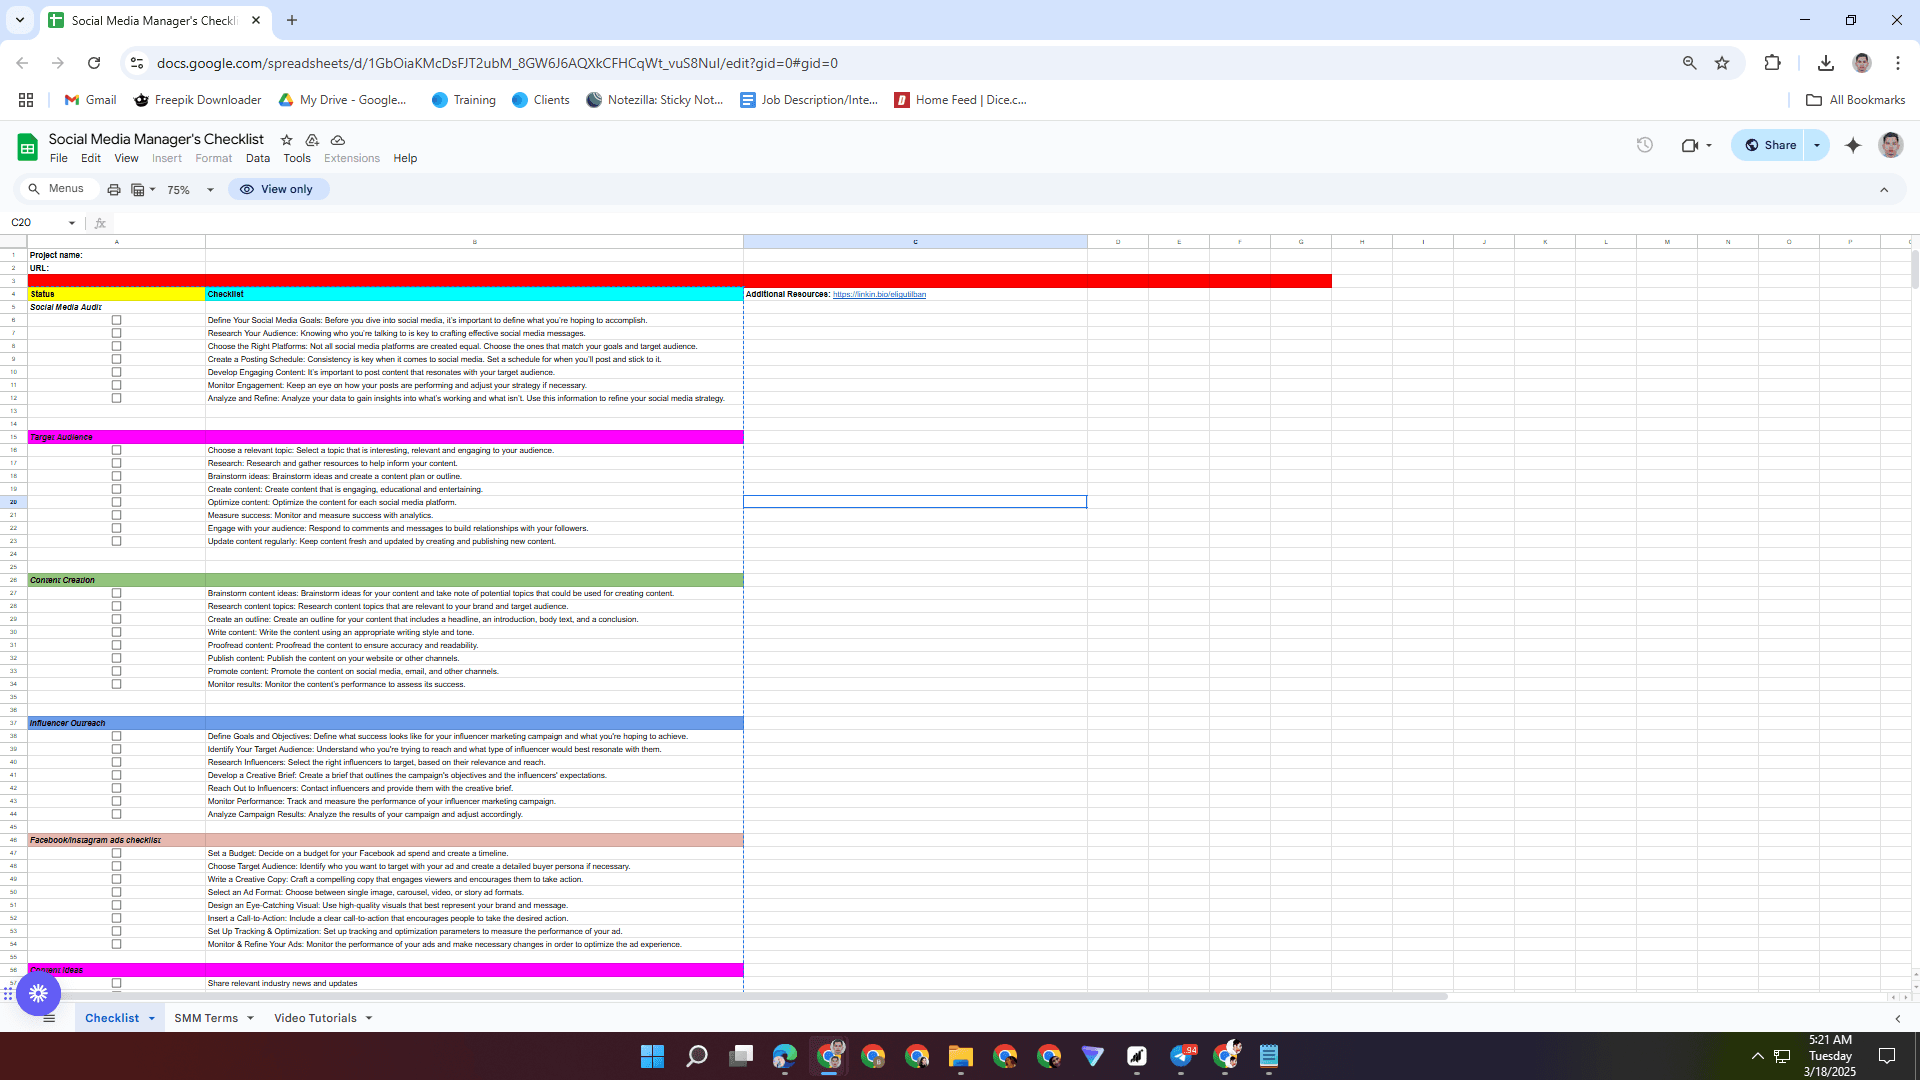
Task: Tick the Choose a relevant topic checkbox
Action: click(x=116, y=451)
